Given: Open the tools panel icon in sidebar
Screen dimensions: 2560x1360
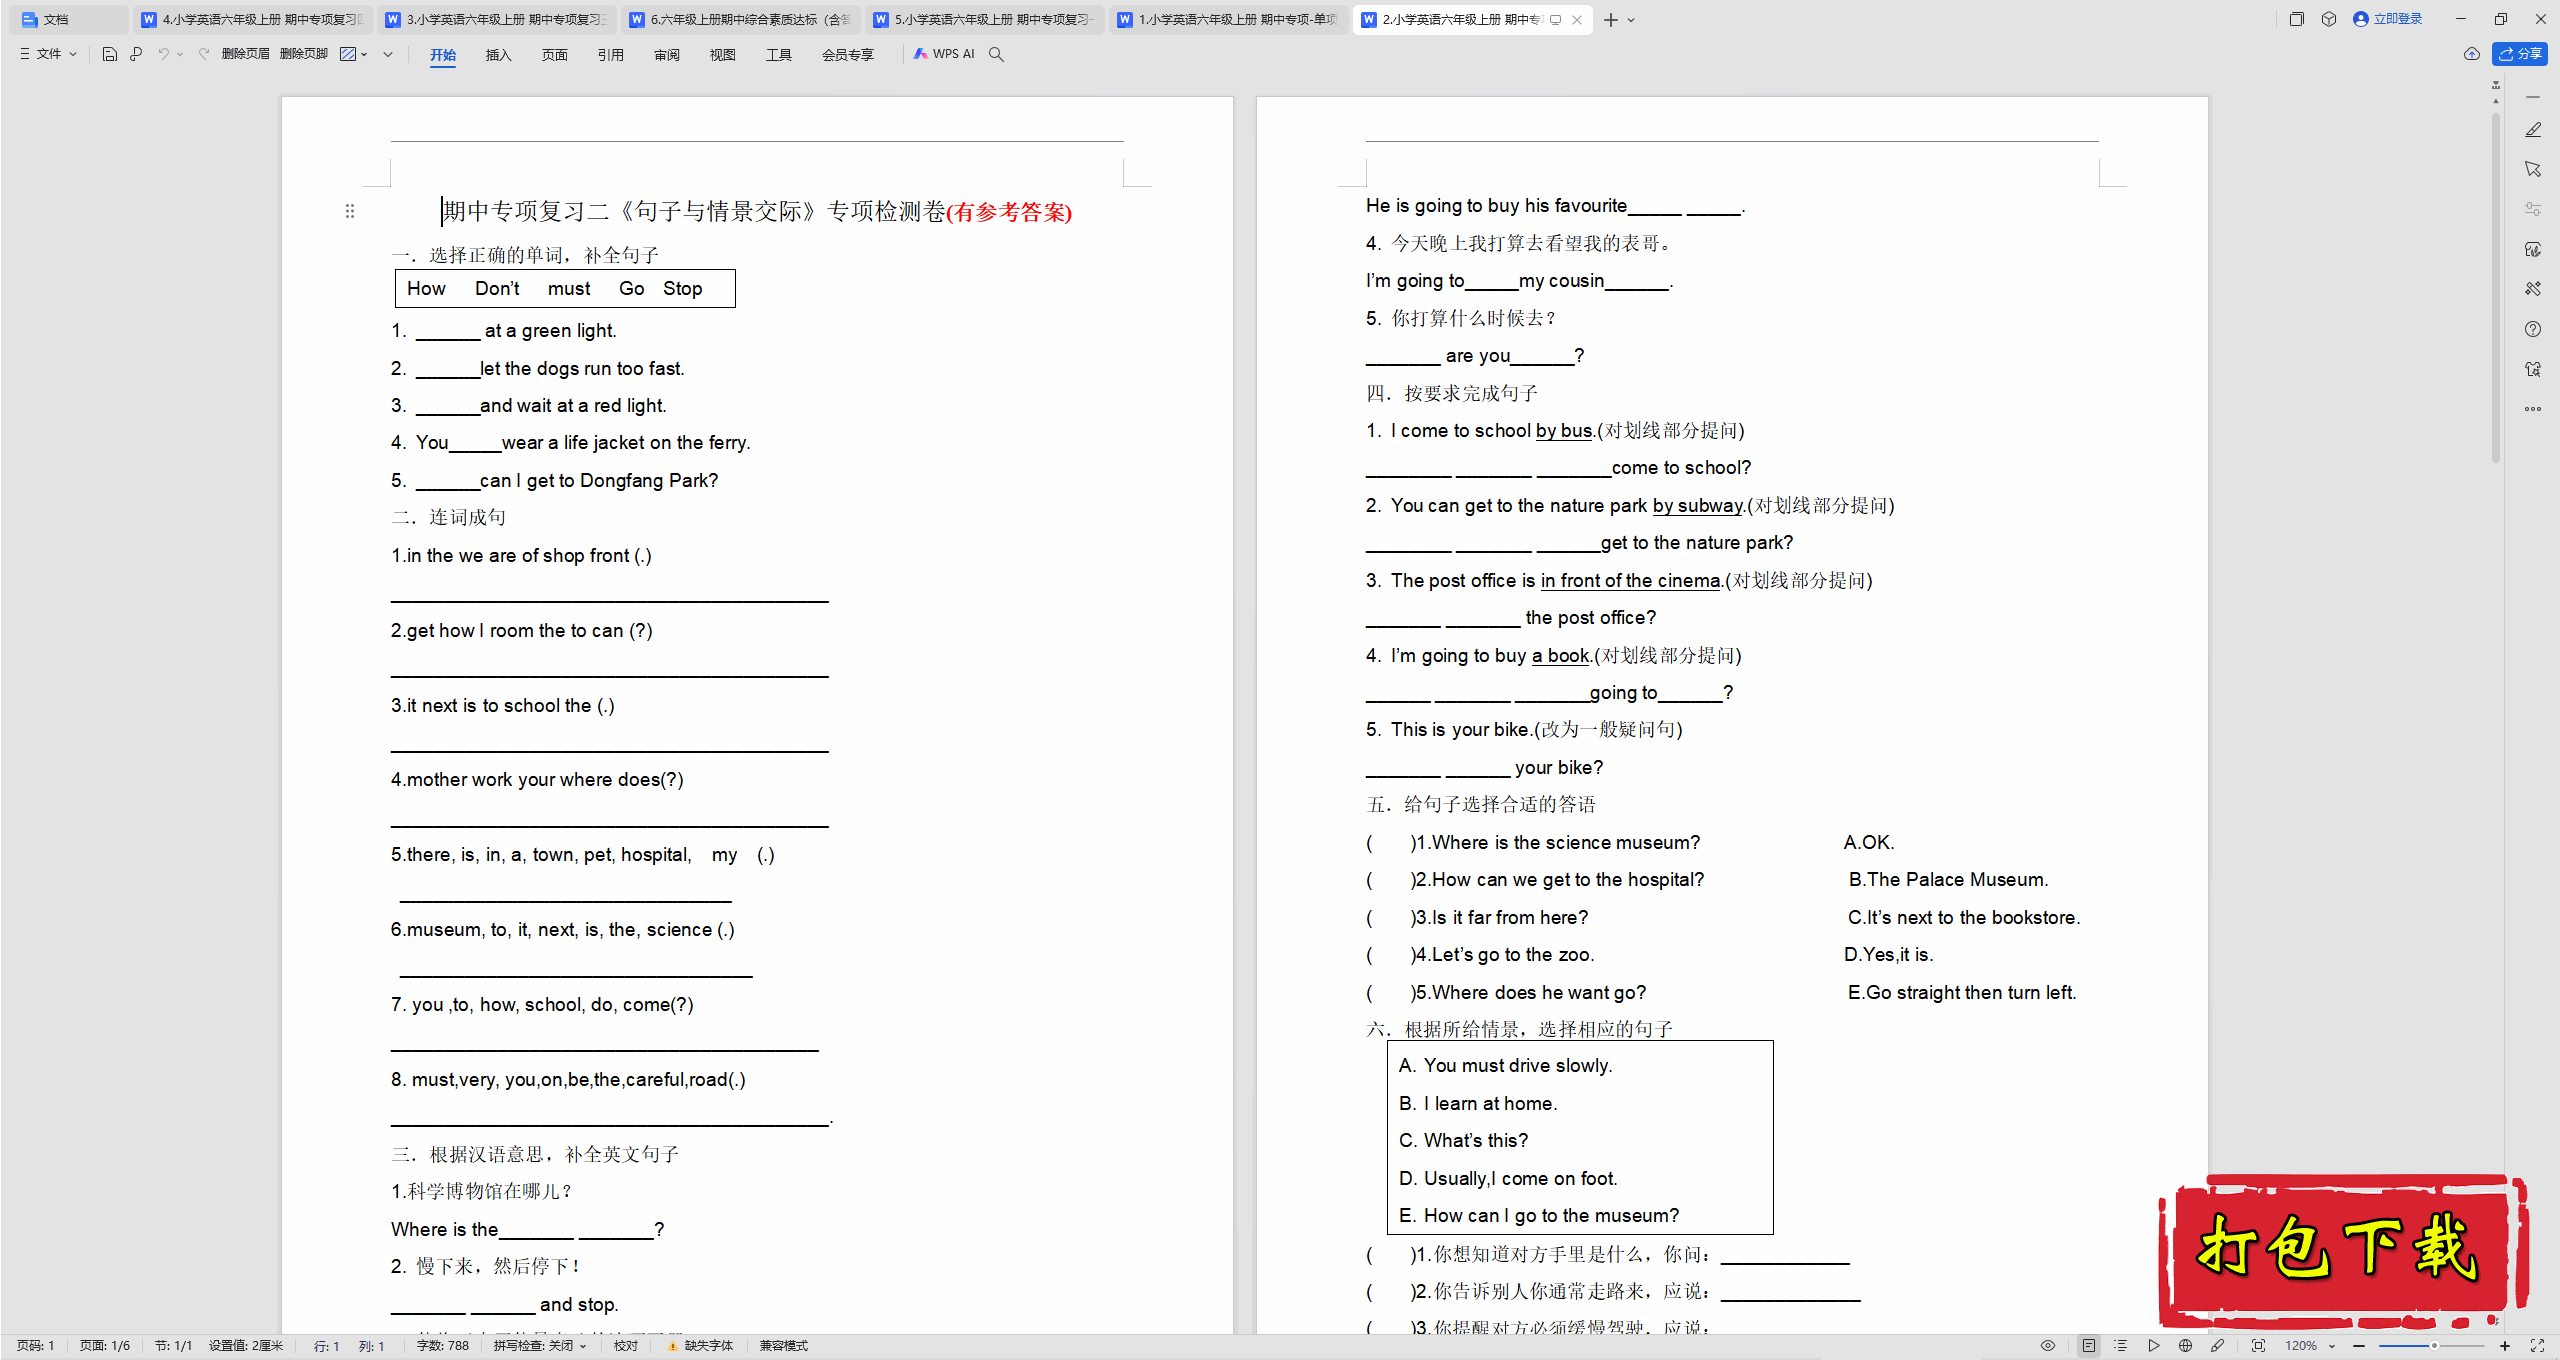Looking at the screenshot, I should tap(2533, 289).
